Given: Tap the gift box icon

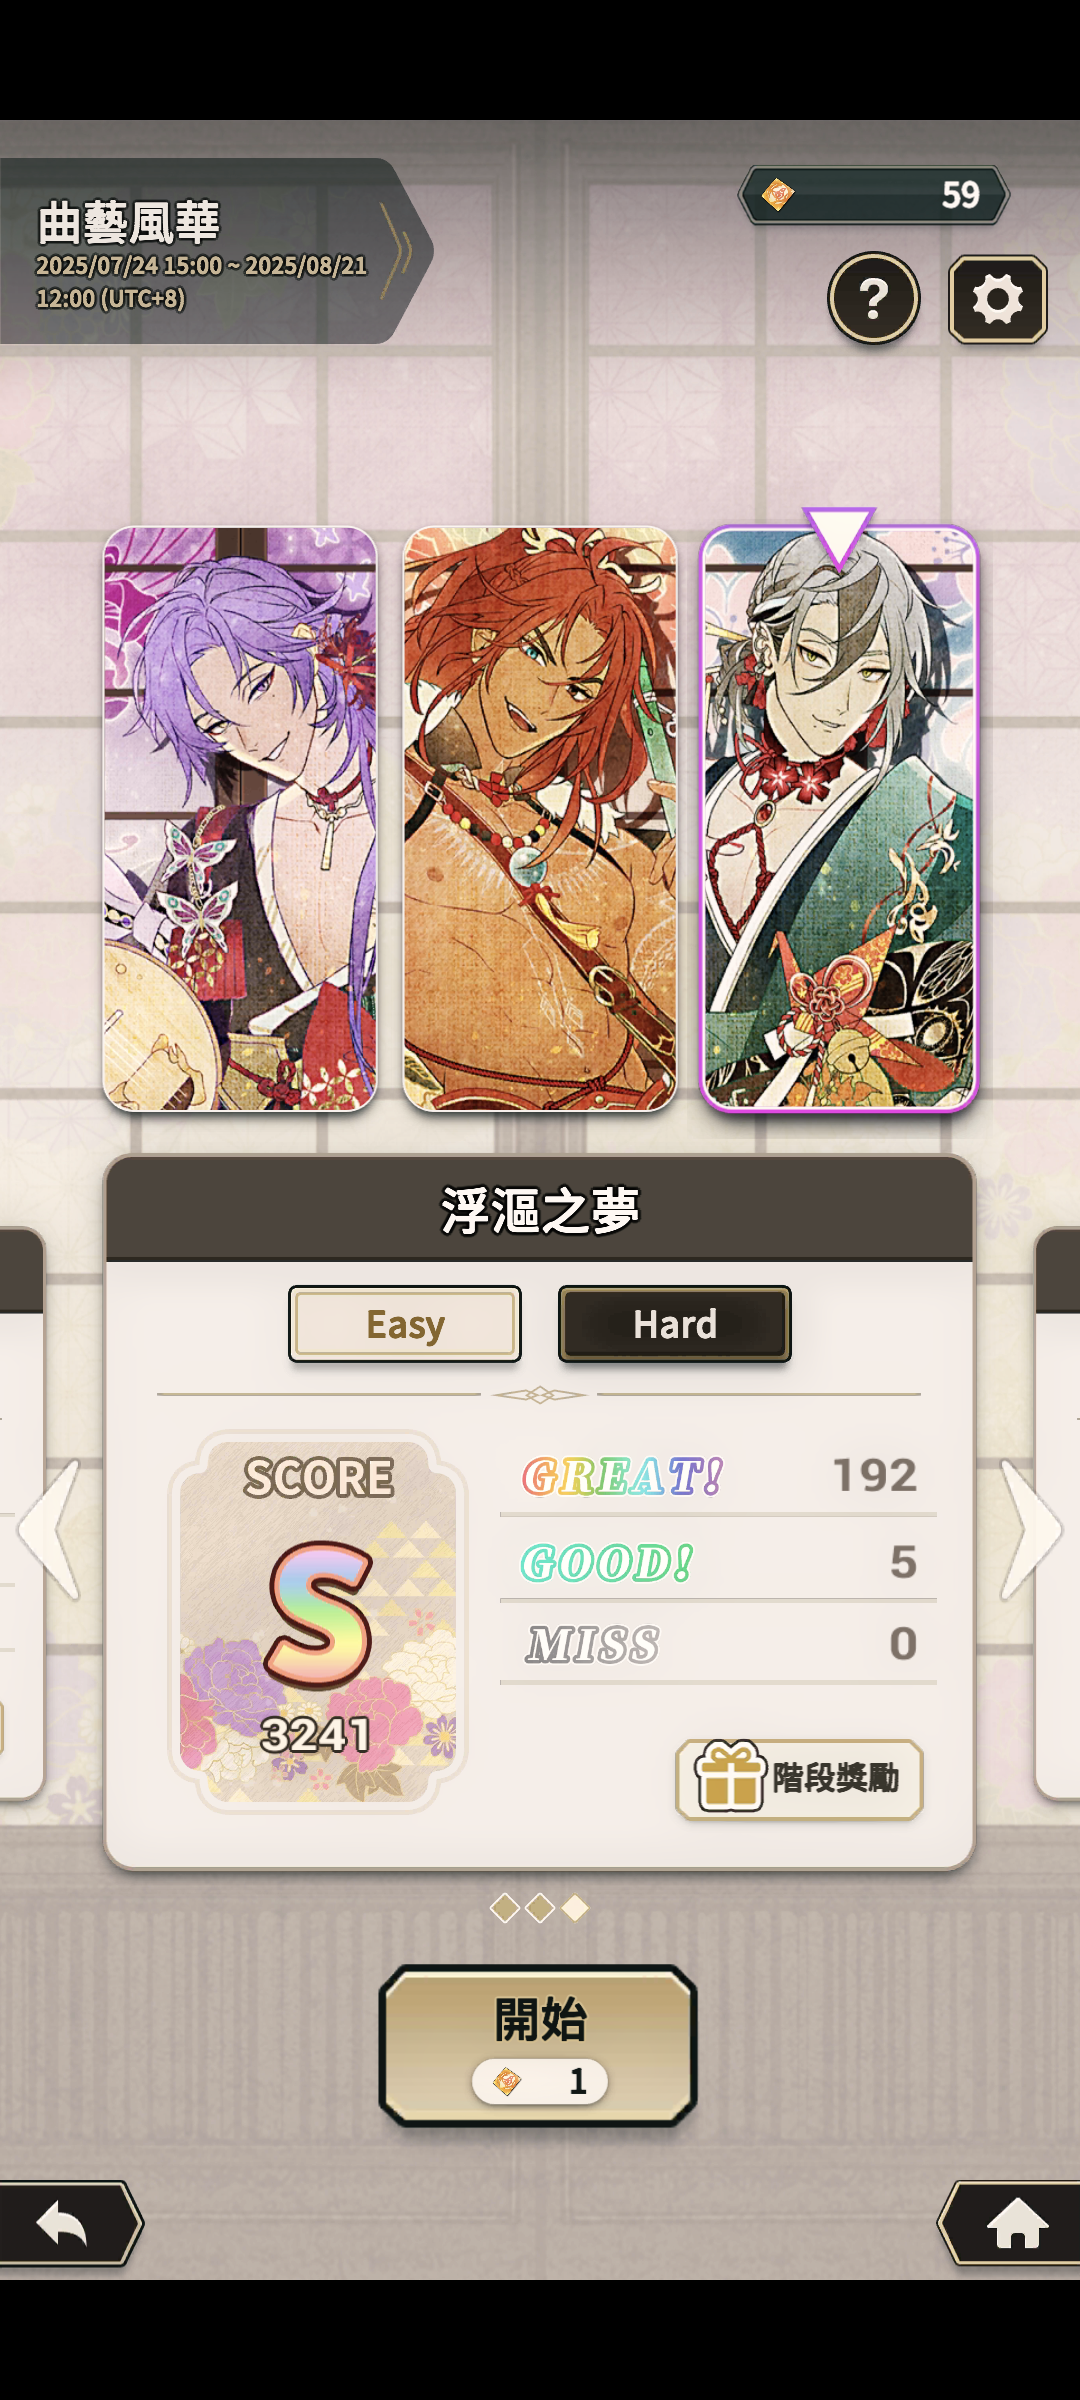Looking at the screenshot, I should pyautogui.click(x=731, y=1776).
